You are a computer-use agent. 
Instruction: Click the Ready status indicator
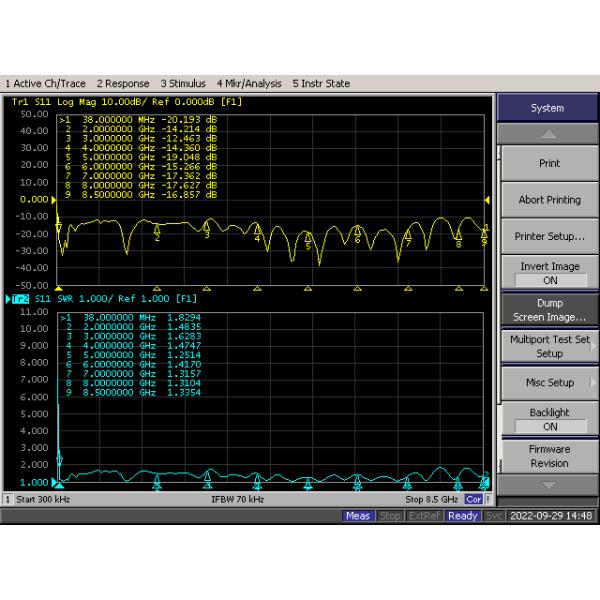tap(463, 516)
